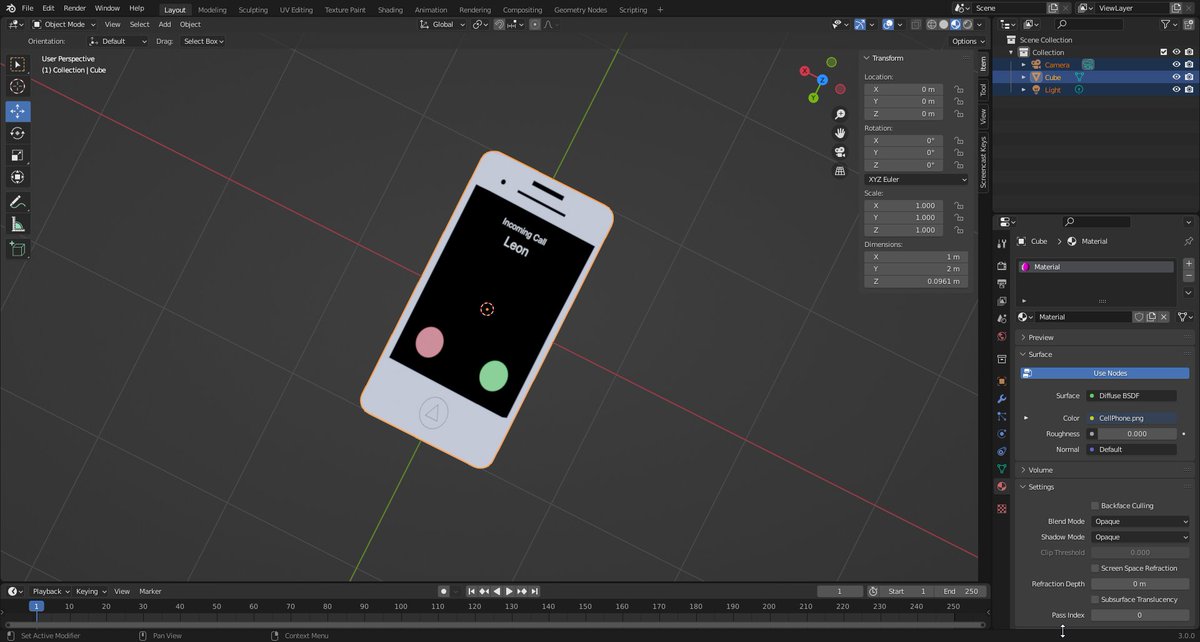Toggle lock on Scale Z
Image resolution: width=1200 pixels, height=642 pixels.
(958, 230)
